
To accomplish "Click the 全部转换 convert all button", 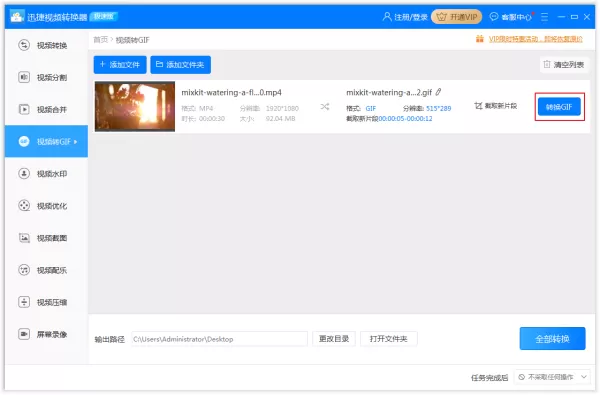I will [552, 339].
